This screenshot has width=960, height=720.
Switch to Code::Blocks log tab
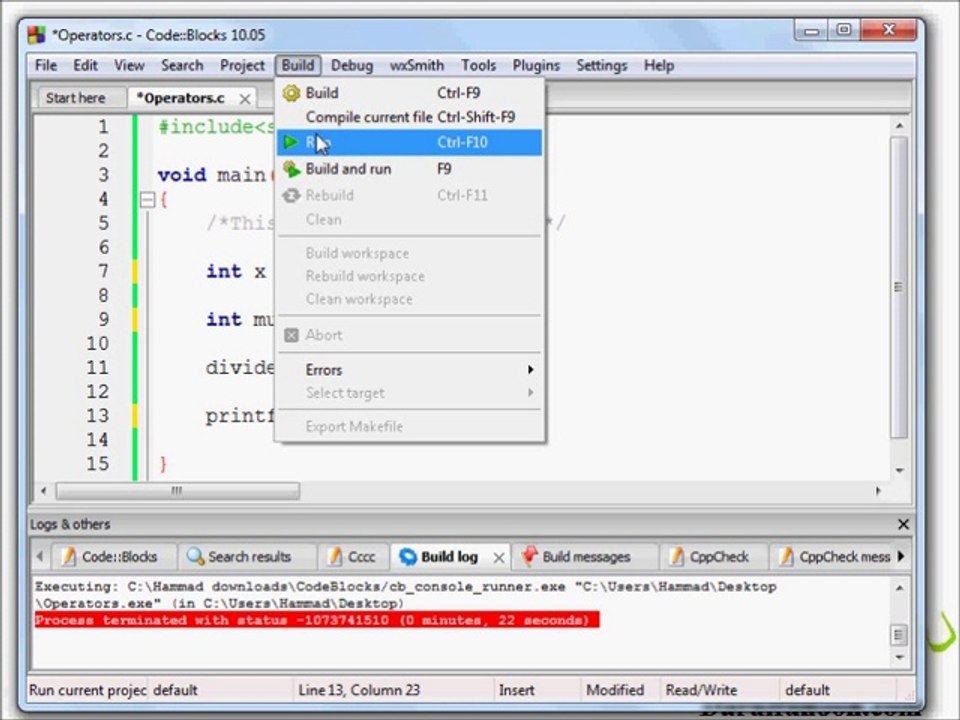(113, 557)
